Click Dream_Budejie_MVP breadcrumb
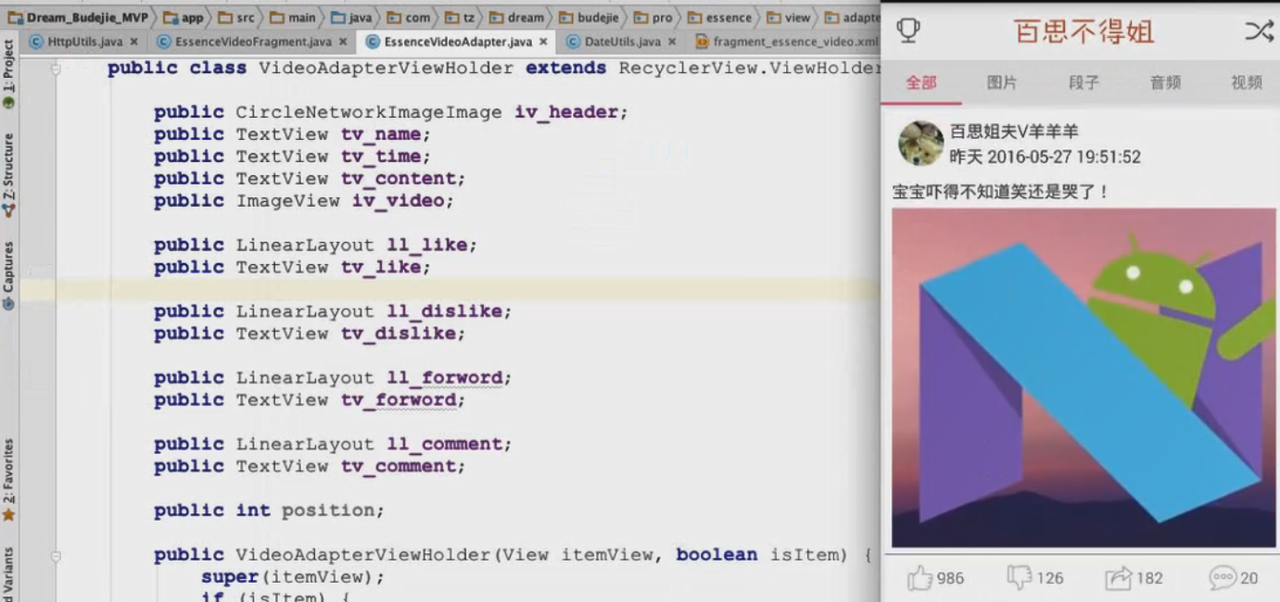This screenshot has width=1280, height=602. pos(78,17)
